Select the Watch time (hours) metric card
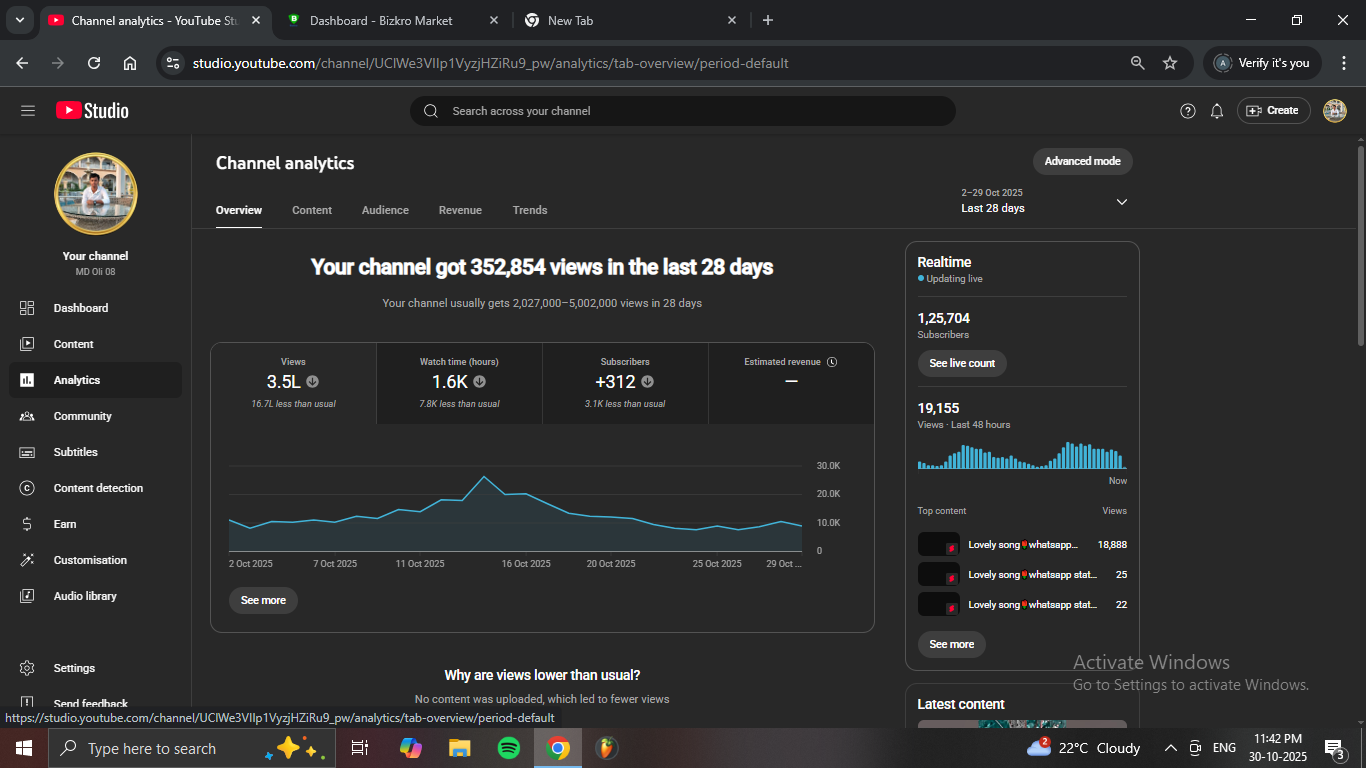The height and width of the screenshot is (768, 1366). point(459,384)
